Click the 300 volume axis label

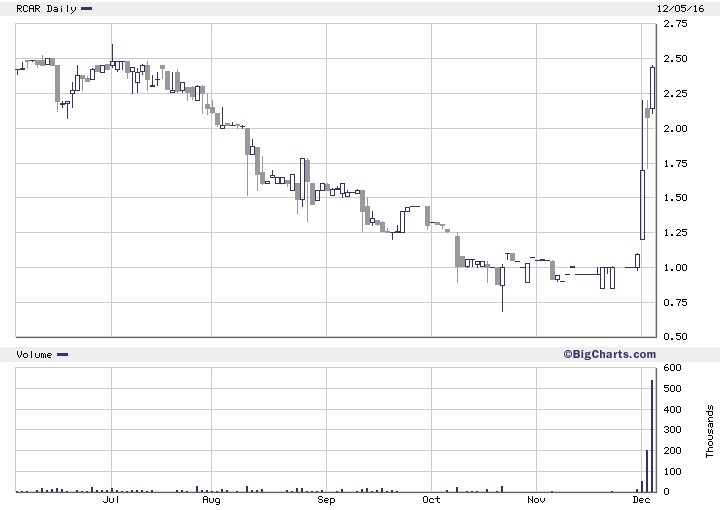coord(673,430)
